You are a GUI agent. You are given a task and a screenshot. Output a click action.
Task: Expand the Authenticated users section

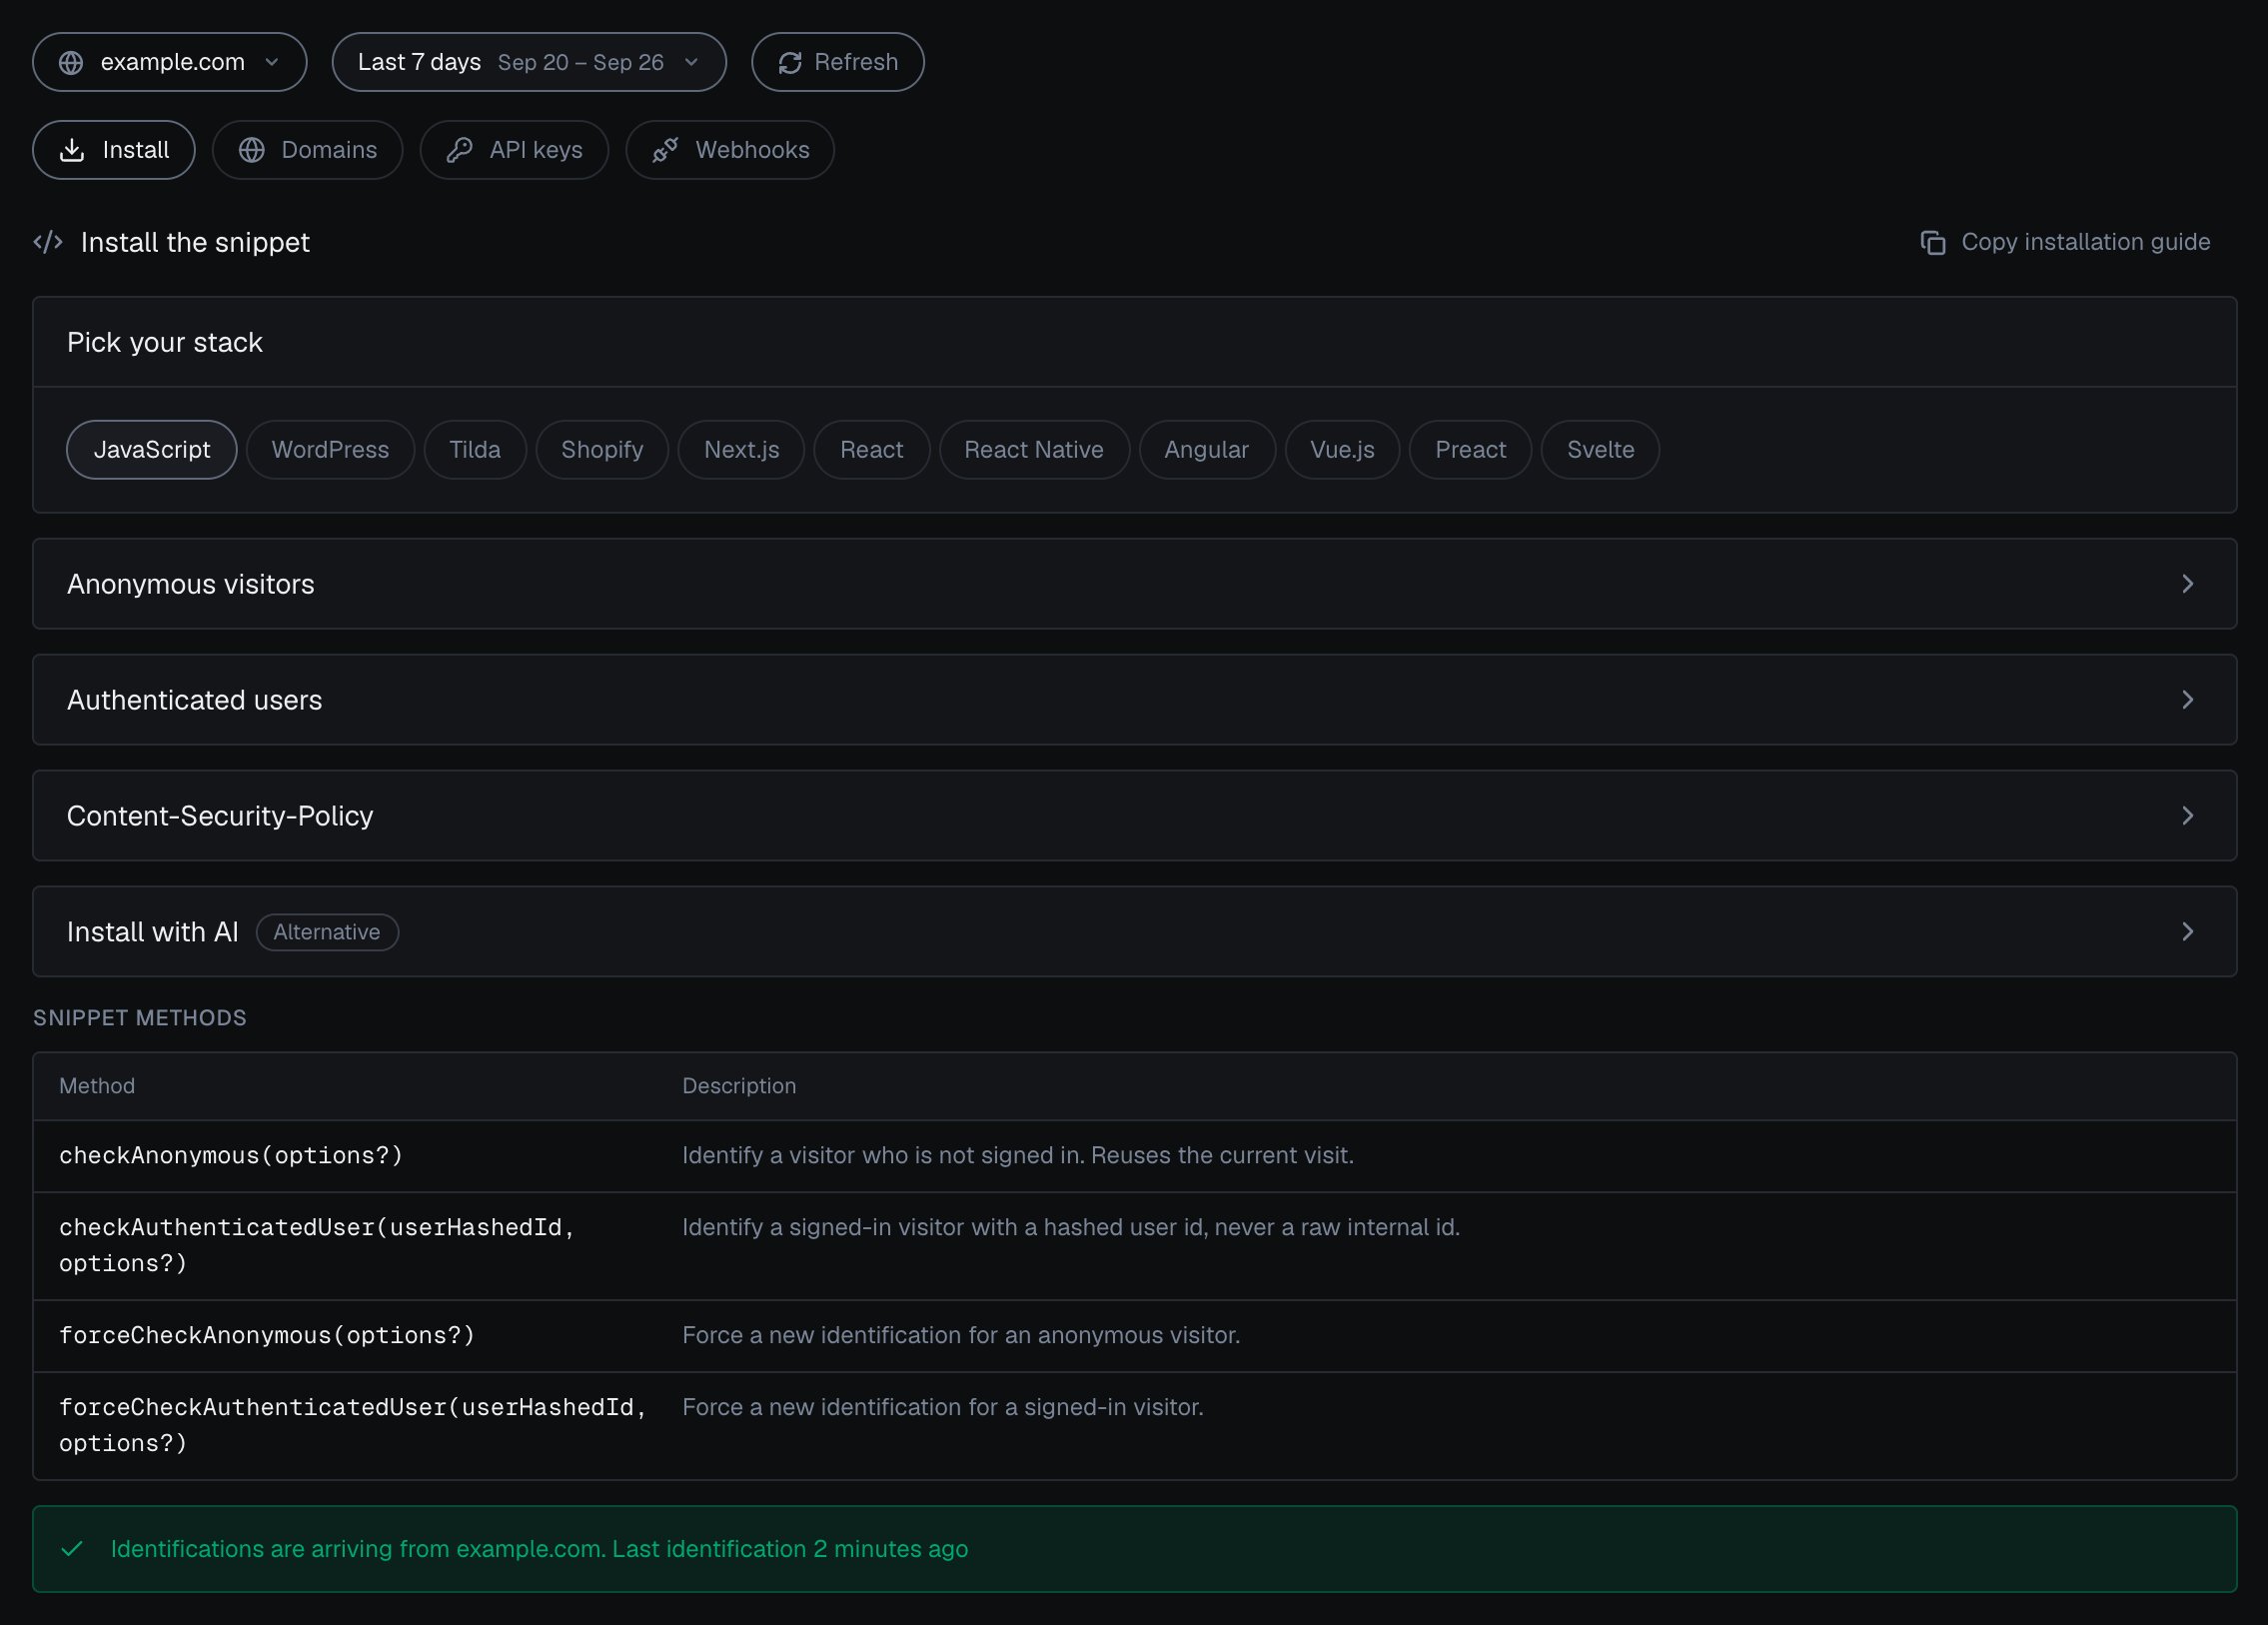tap(1134, 700)
